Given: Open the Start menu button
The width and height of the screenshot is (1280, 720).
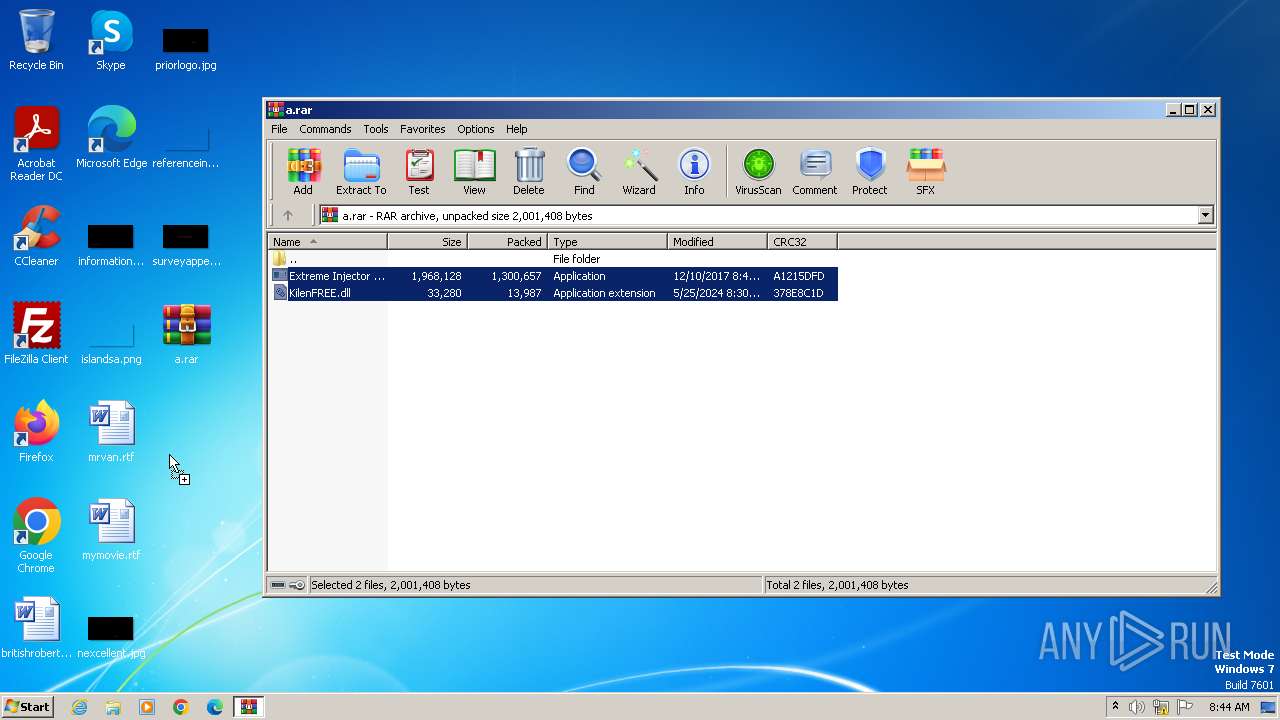Looking at the screenshot, I should [x=28, y=707].
